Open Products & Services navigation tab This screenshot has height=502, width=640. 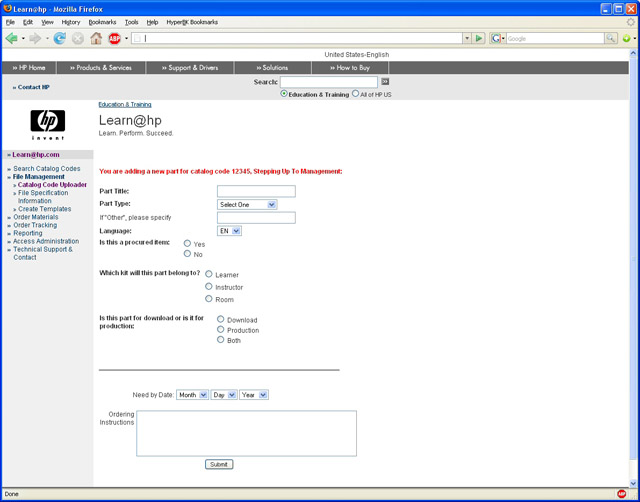coord(101,68)
